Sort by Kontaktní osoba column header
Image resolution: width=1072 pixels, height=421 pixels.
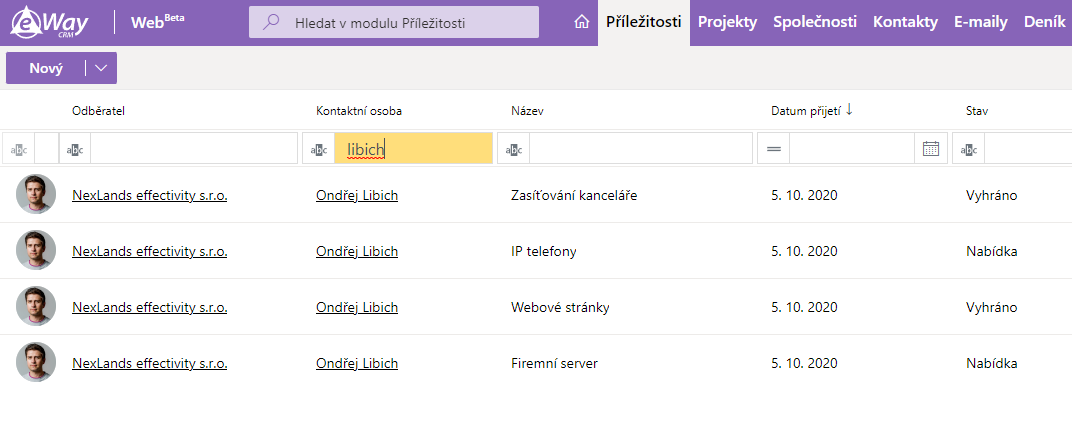[358, 111]
